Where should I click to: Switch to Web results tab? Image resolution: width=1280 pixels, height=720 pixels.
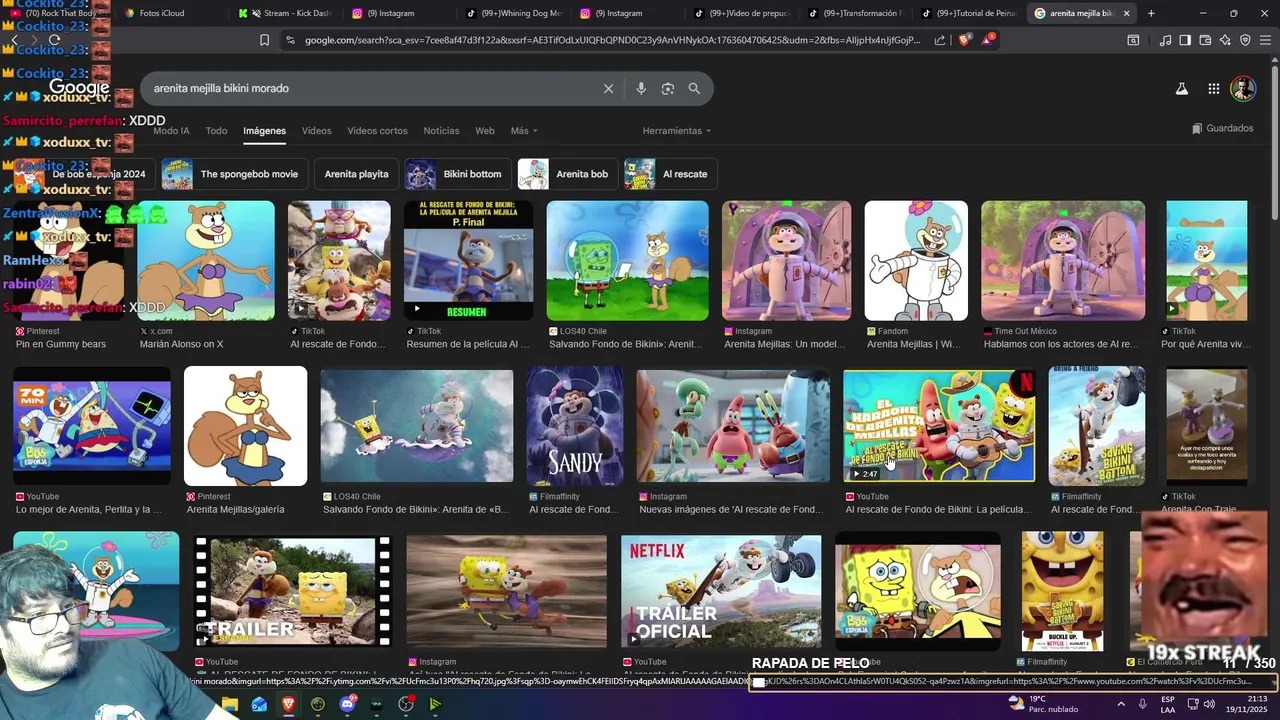tap(485, 131)
